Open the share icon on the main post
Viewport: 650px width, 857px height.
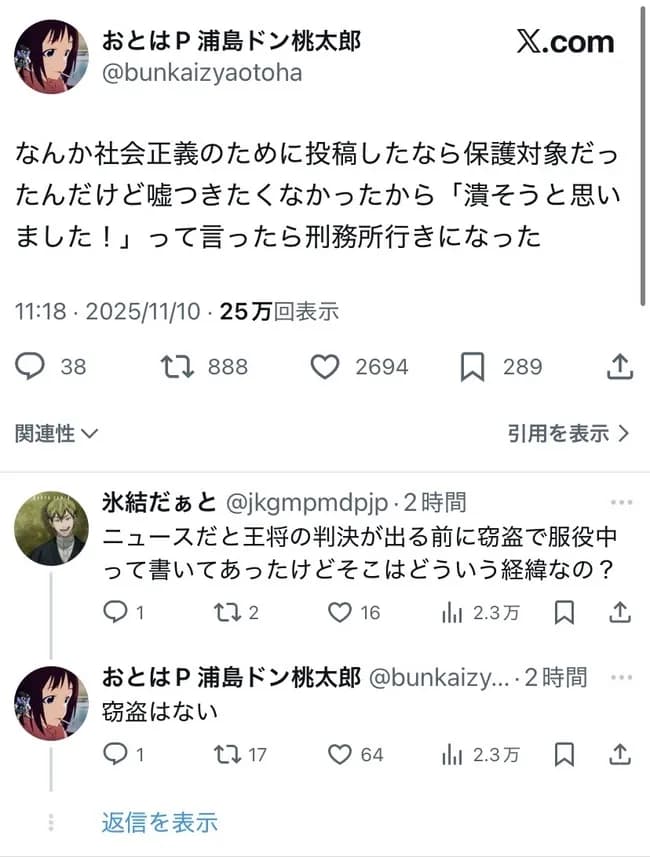tap(619, 367)
